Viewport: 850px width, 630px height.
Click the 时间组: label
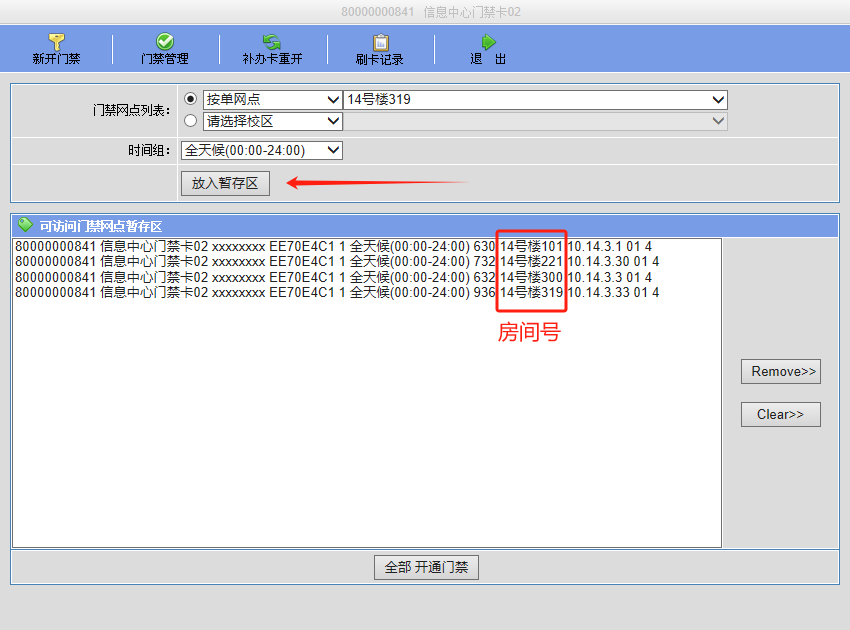tap(149, 150)
